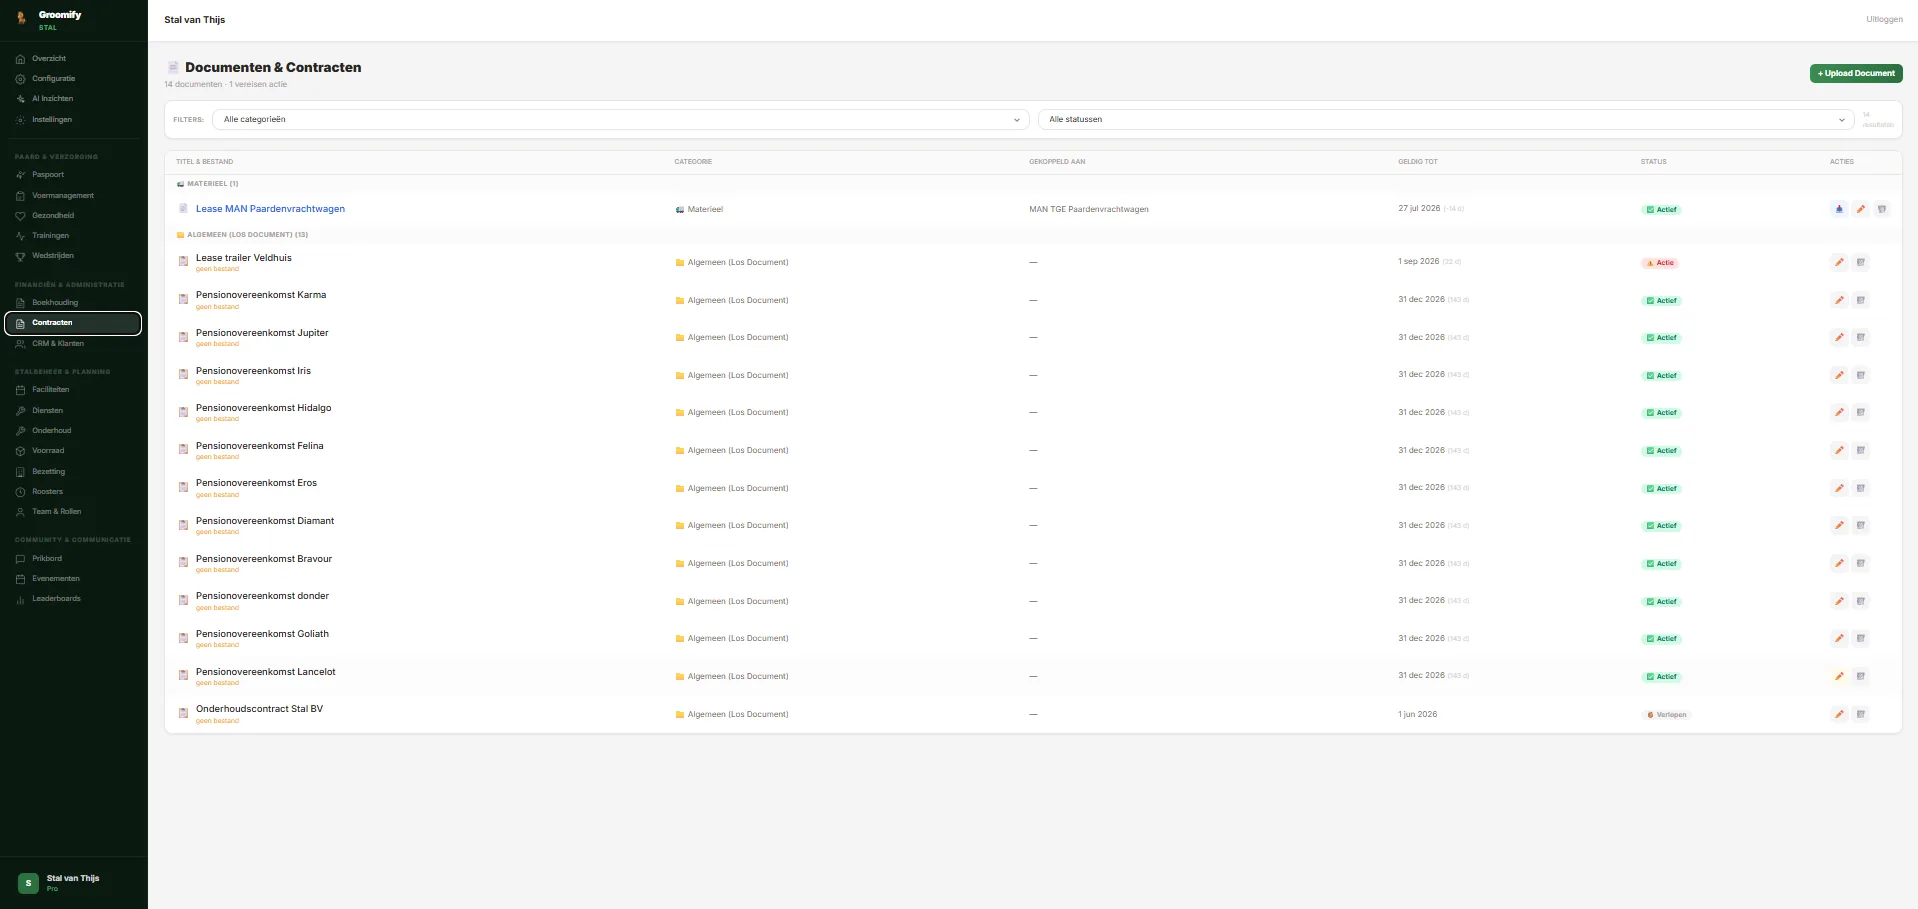
Task: Navigate to Paspoort section
Action: pos(73,174)
